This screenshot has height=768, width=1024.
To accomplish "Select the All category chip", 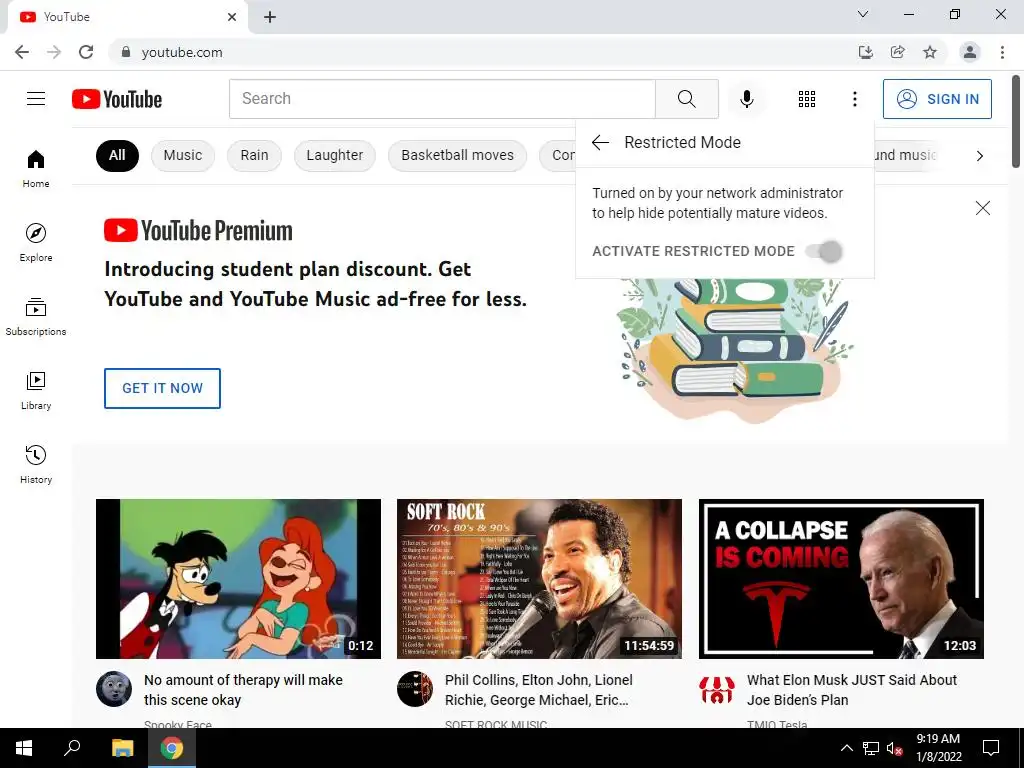I will click(x=117, y=155).
